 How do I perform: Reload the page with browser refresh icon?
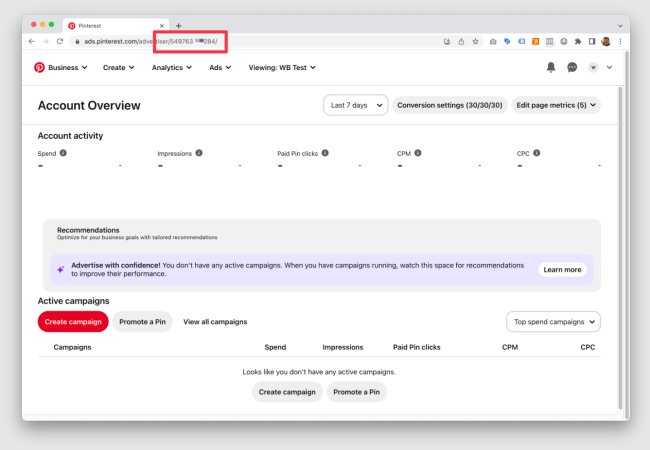click(x=60, y=41)
